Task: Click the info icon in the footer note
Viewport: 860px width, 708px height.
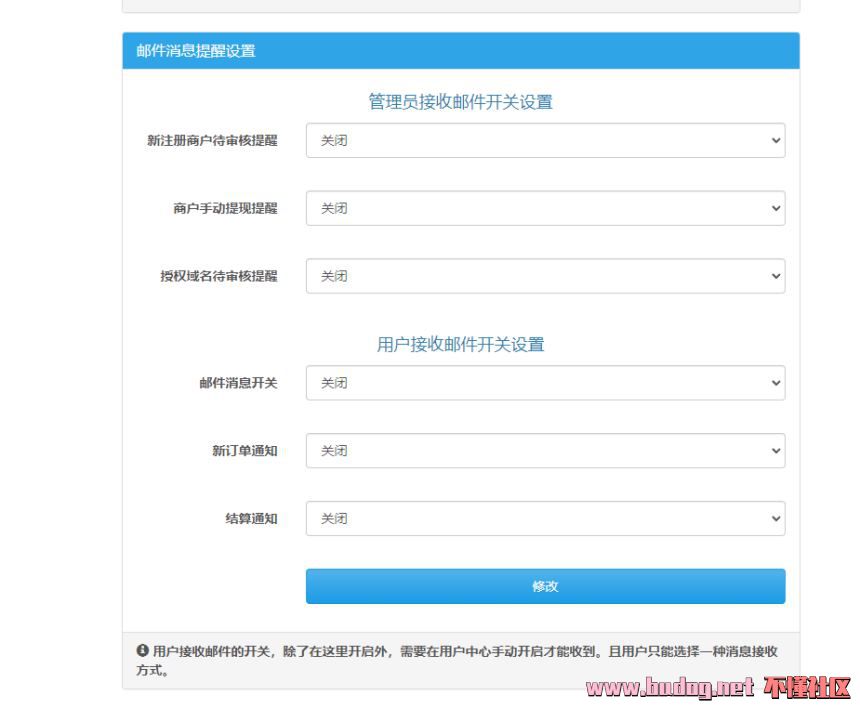Action: [142, 651]
